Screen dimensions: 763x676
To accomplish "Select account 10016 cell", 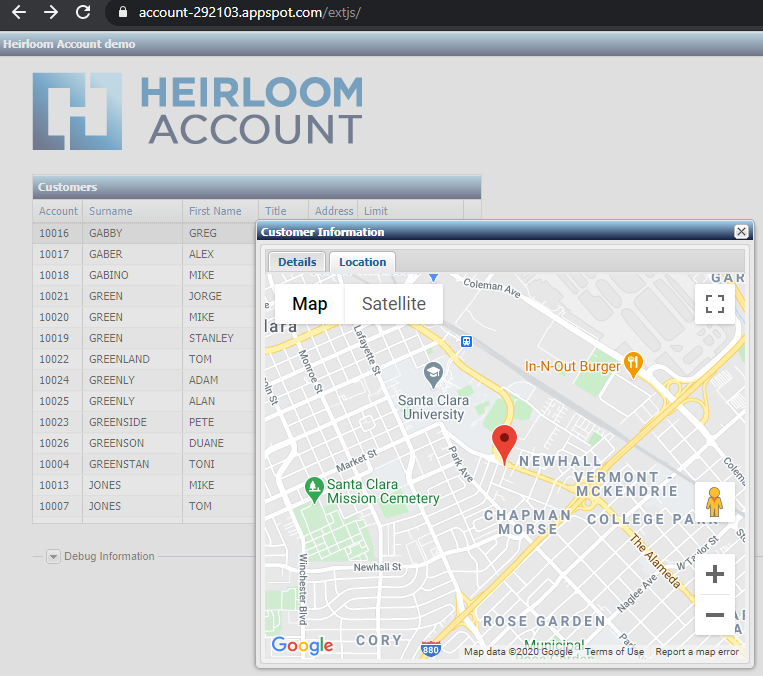I will coord(58,233).
